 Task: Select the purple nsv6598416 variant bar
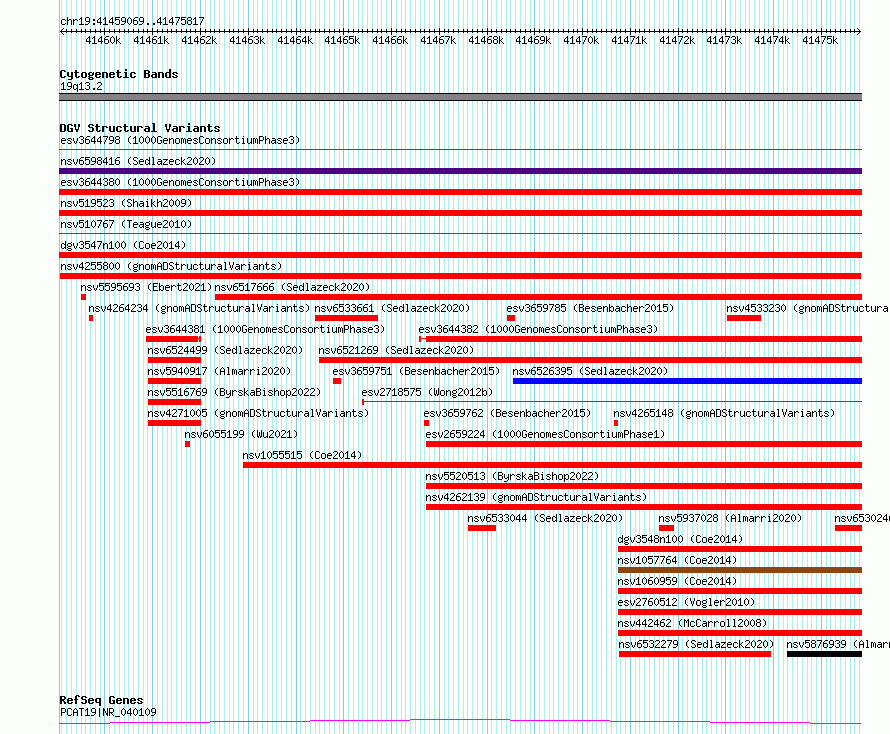point(460,171)
